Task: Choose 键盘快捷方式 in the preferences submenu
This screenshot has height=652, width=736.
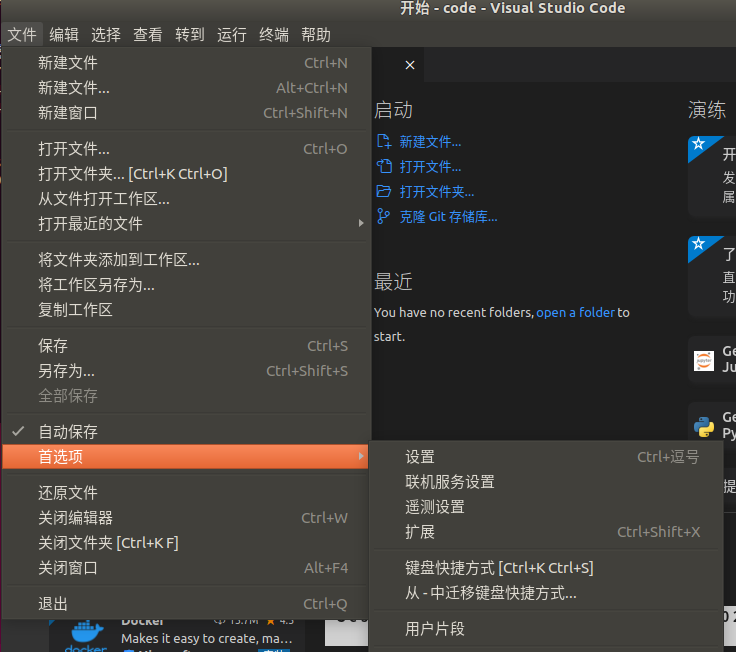Action: point(499,568)
